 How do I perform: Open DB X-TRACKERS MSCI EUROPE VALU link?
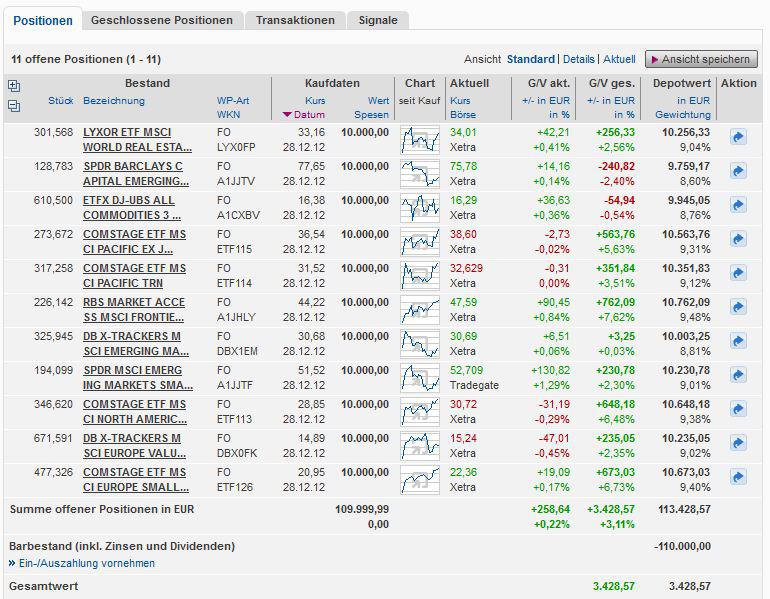134,446
